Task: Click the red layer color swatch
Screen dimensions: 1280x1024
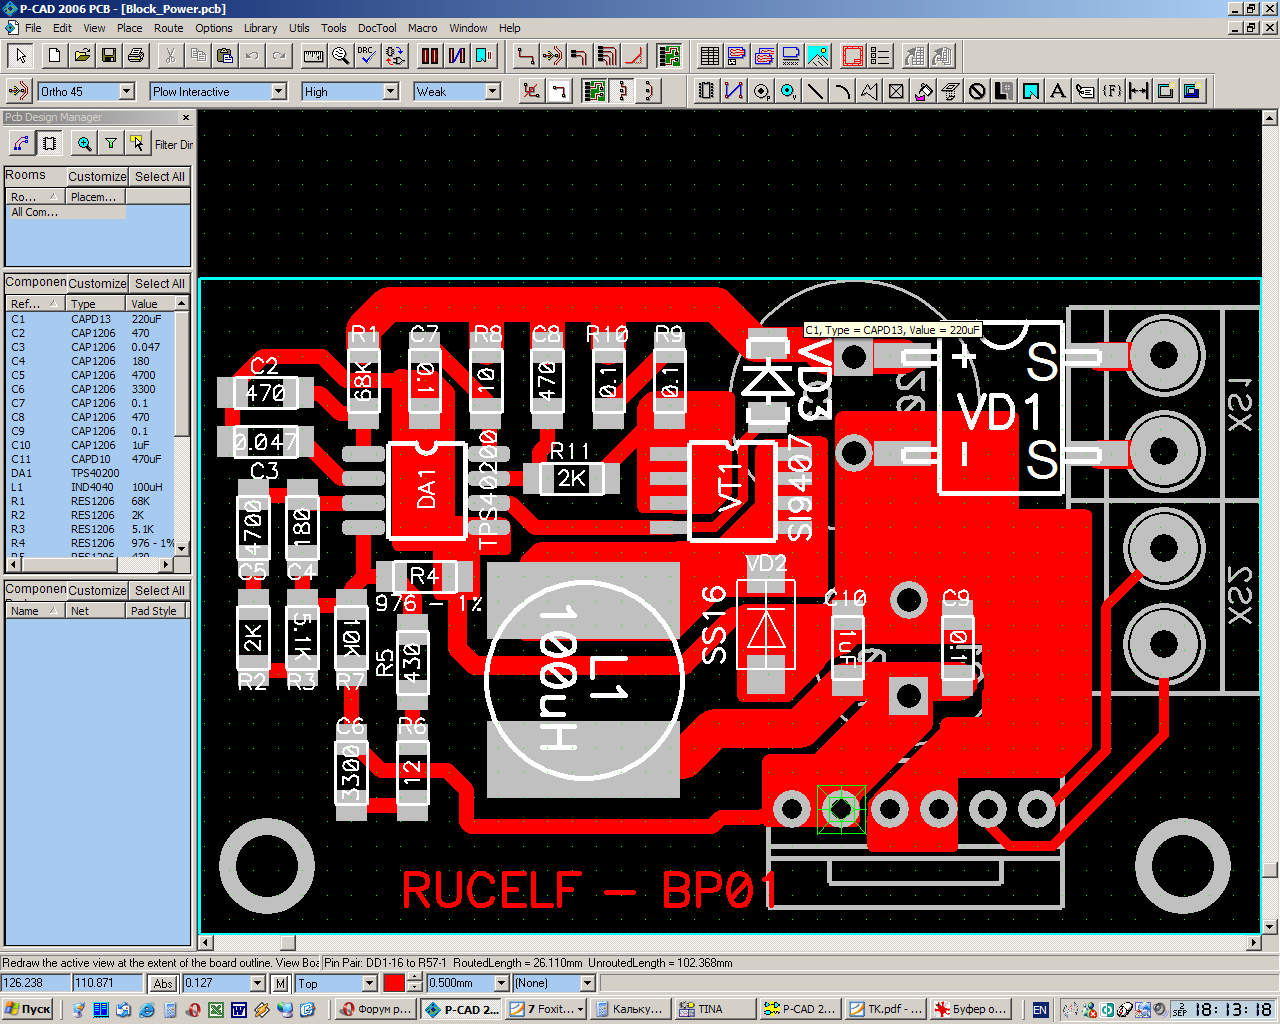Action: pyautogui.click(x=394, y=984)
